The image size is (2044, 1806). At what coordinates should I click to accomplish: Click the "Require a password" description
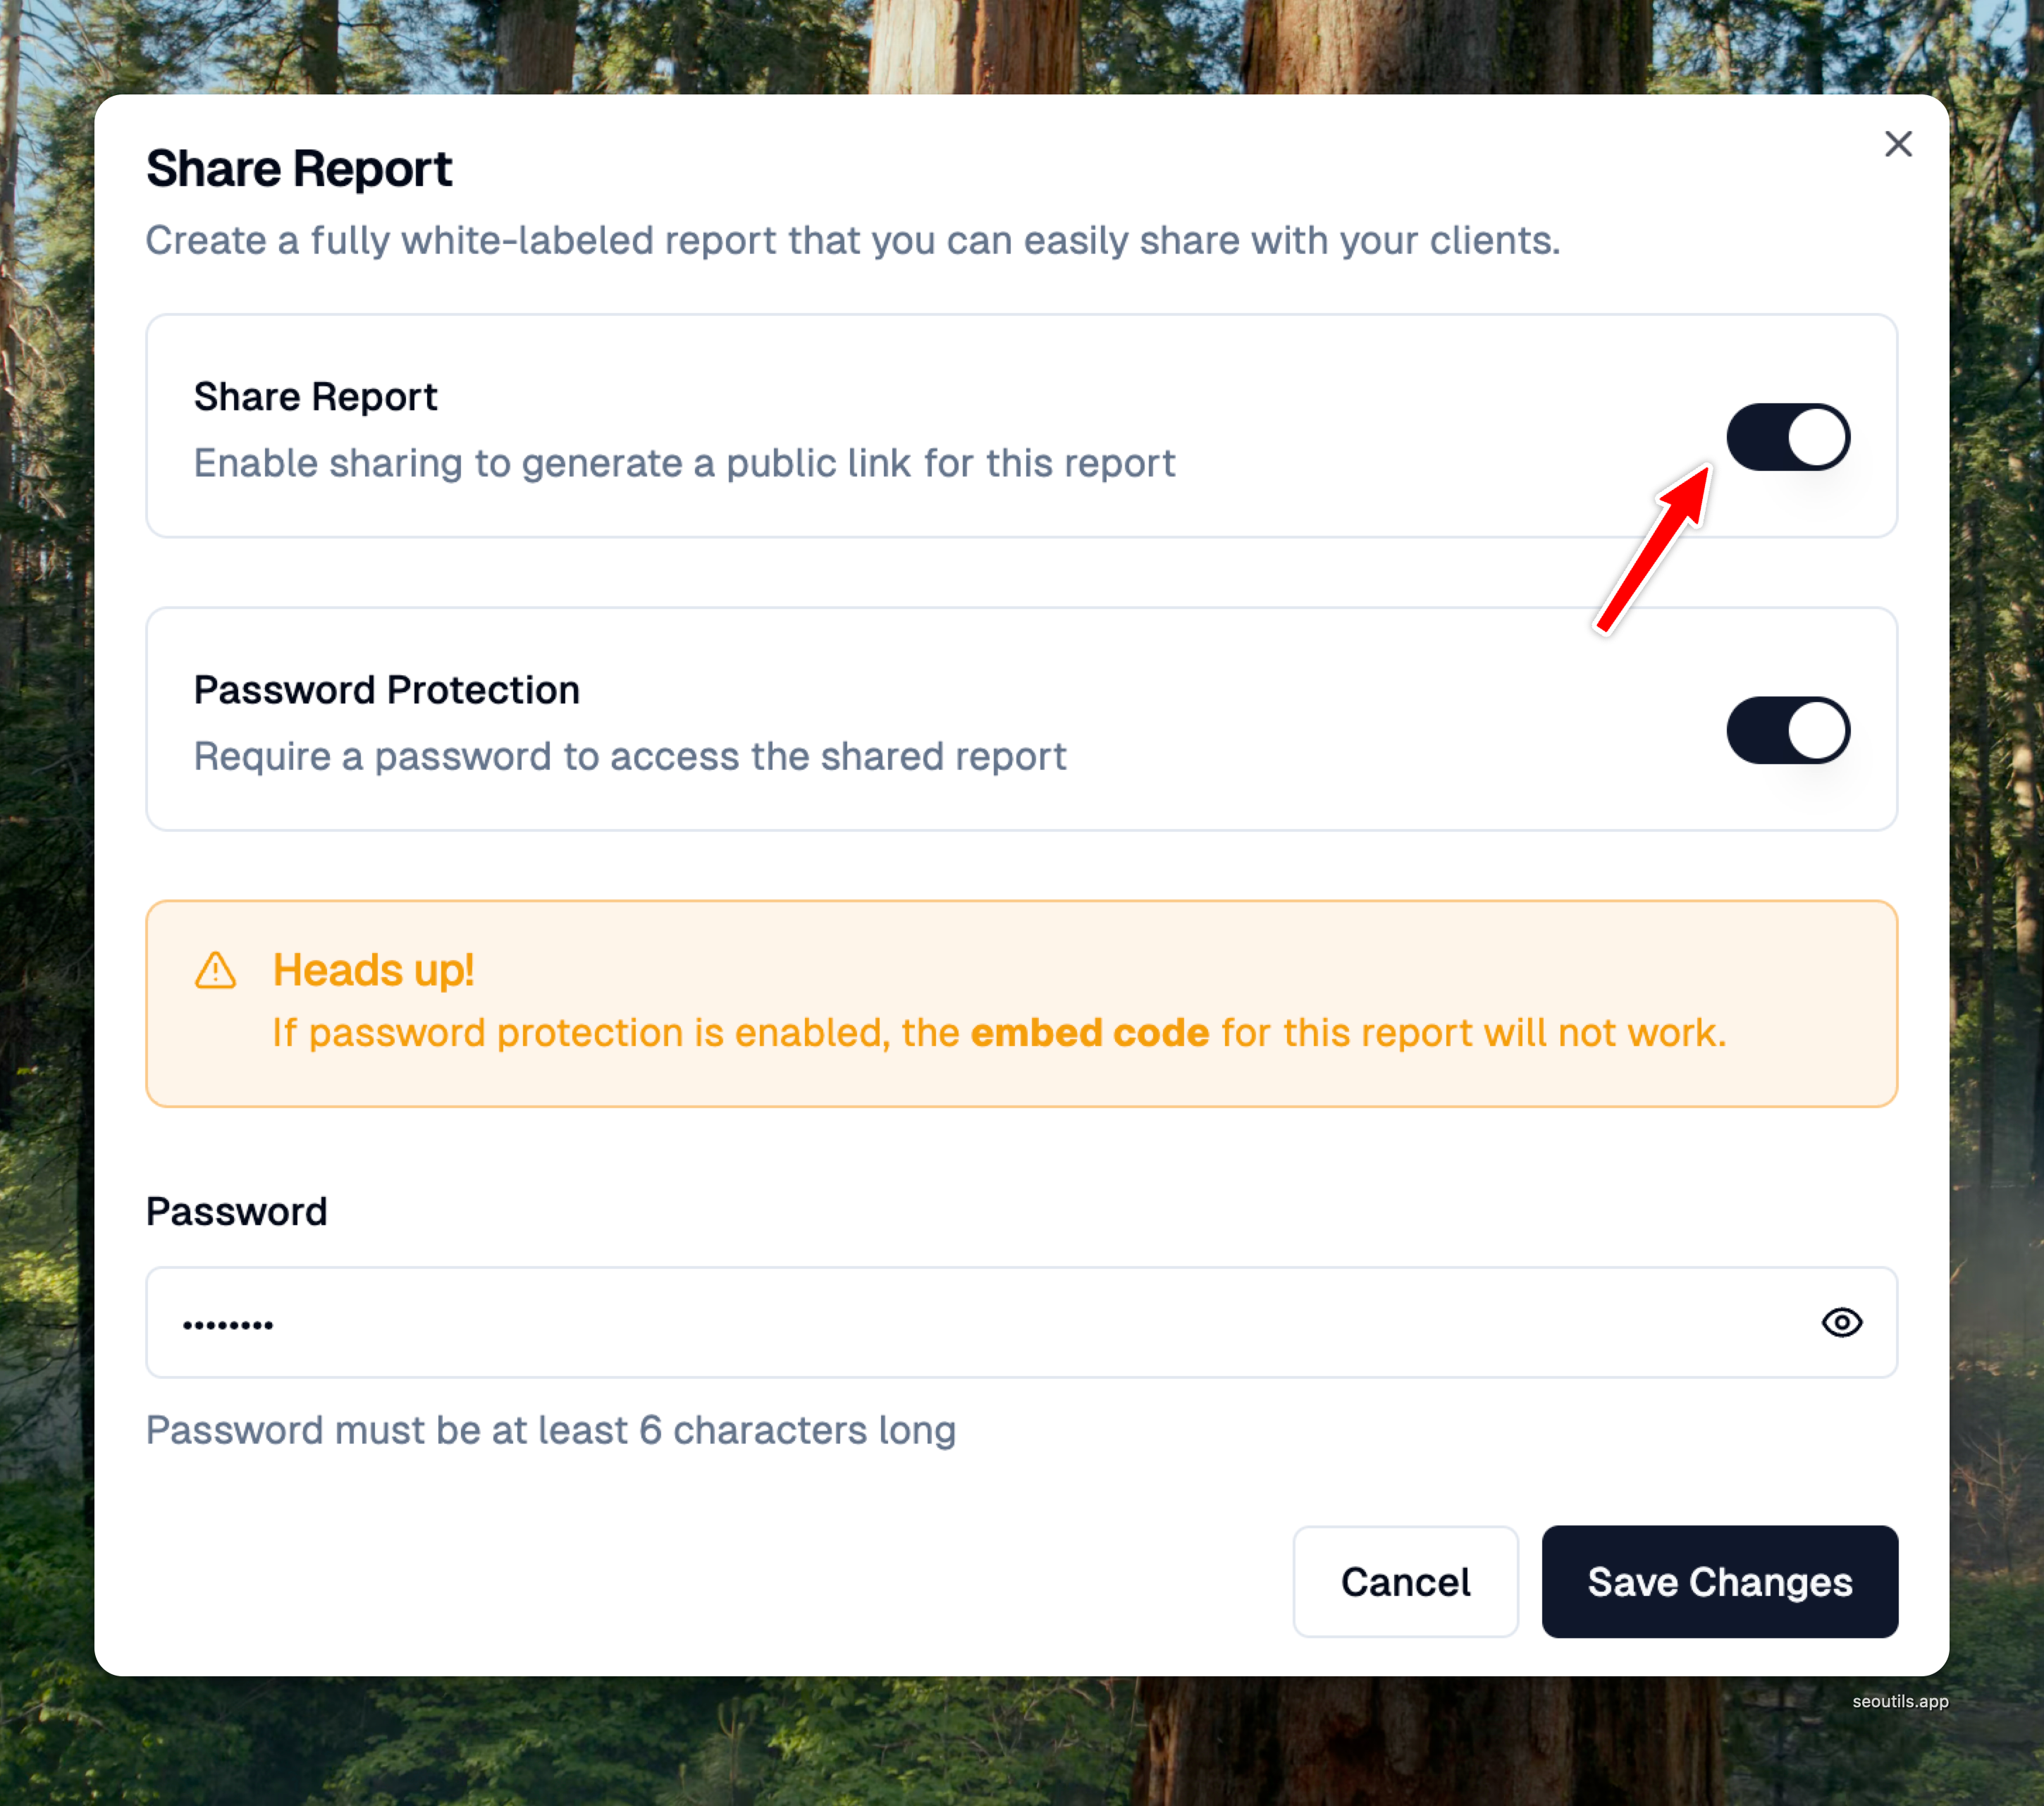click(x=630, y=756)
